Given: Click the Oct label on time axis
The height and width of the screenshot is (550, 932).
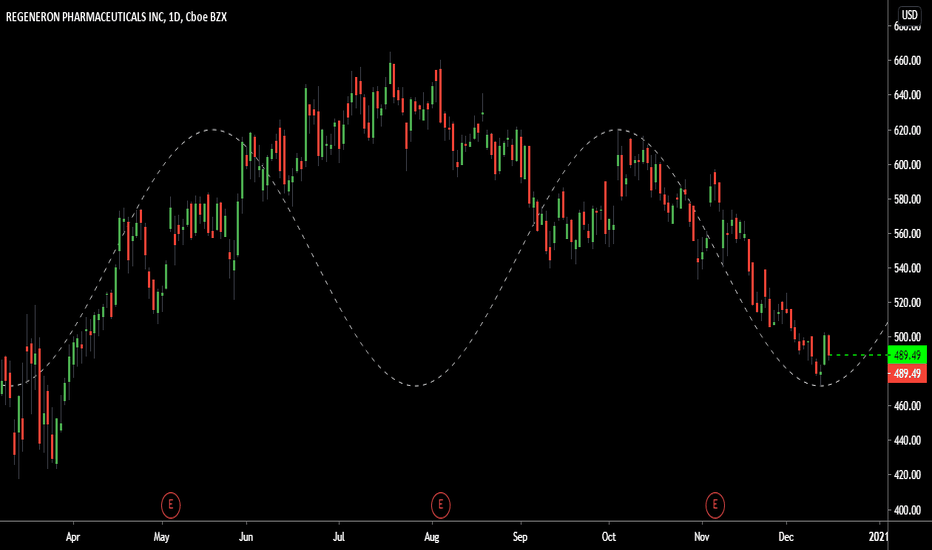Looking at the screenshot, I should [x=609, y=537].
